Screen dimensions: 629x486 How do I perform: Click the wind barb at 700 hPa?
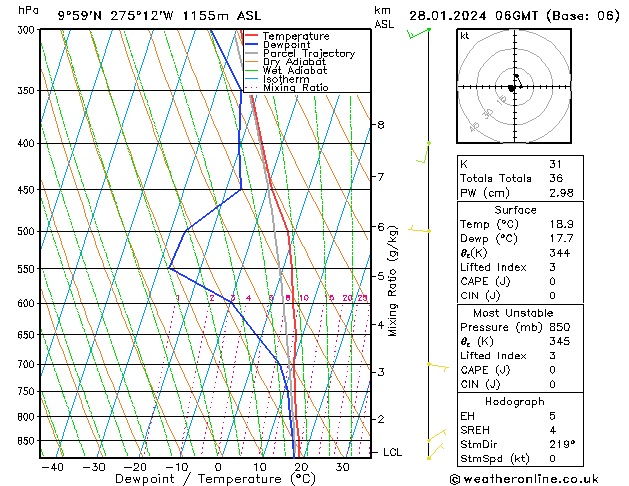[x=438, y=367]
